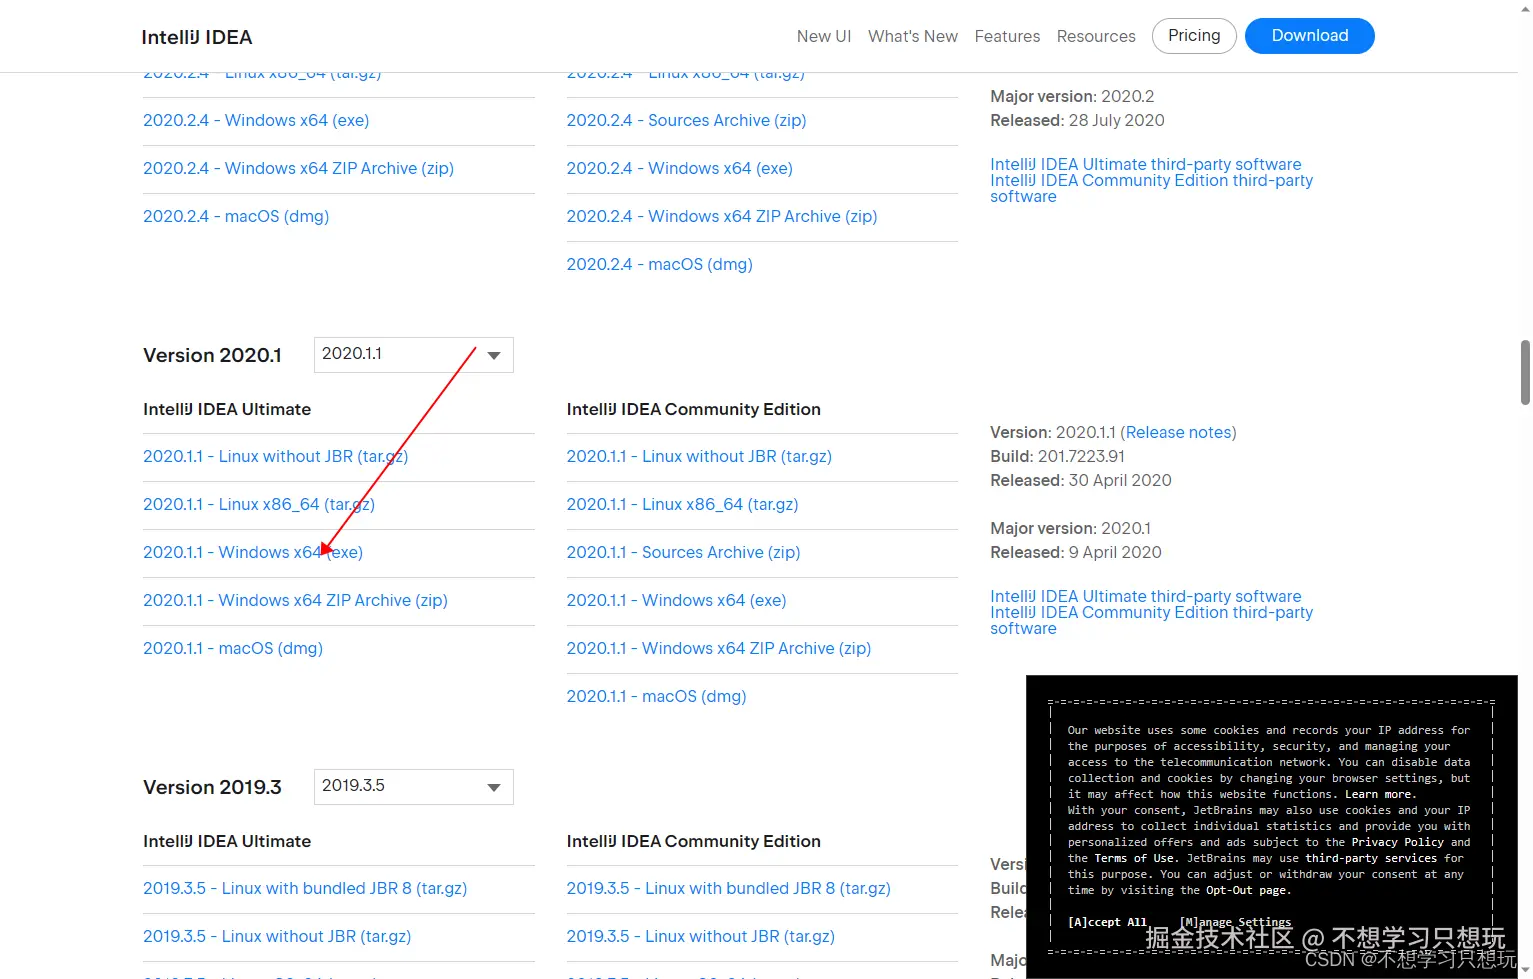Open What's New page
The width and height of the screenshot is (1533, 979).
click(x=913, y=36)
